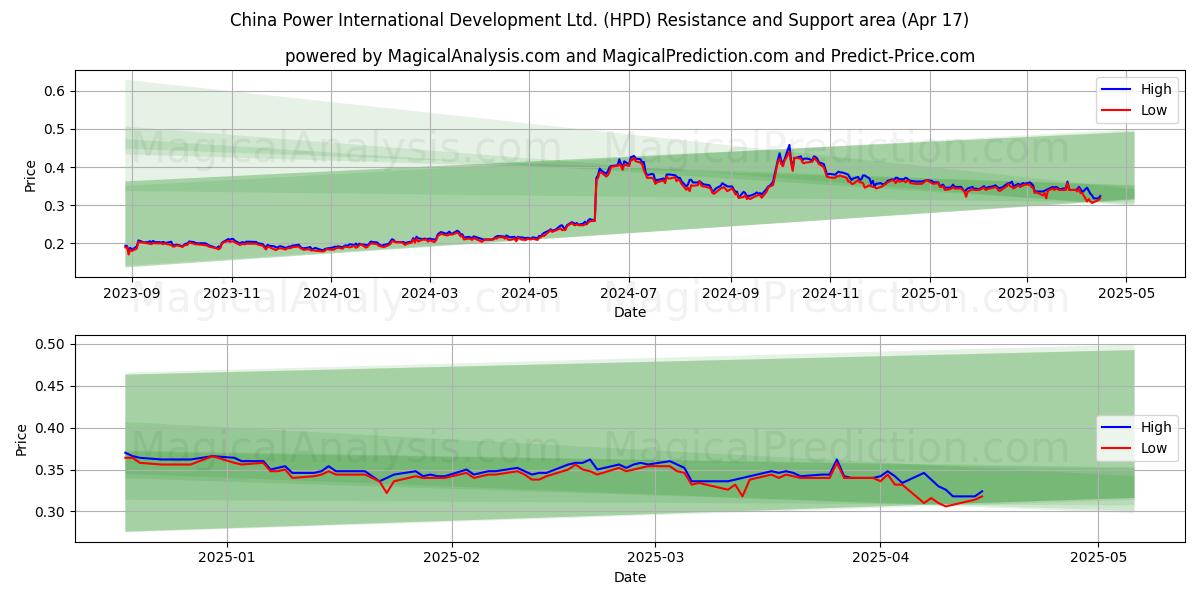Click the '2023-09' tick label on top chart

tap(131, 294)
